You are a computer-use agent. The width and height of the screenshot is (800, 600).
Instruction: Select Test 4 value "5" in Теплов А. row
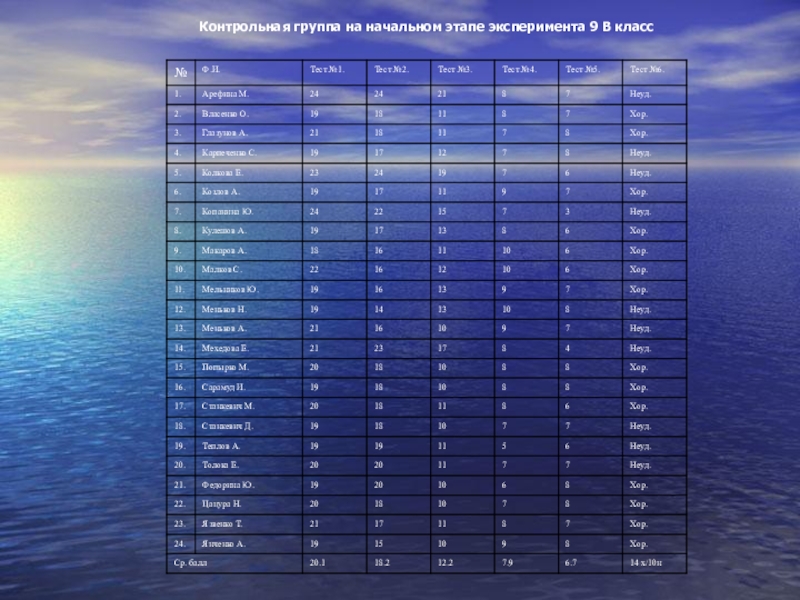504,446
